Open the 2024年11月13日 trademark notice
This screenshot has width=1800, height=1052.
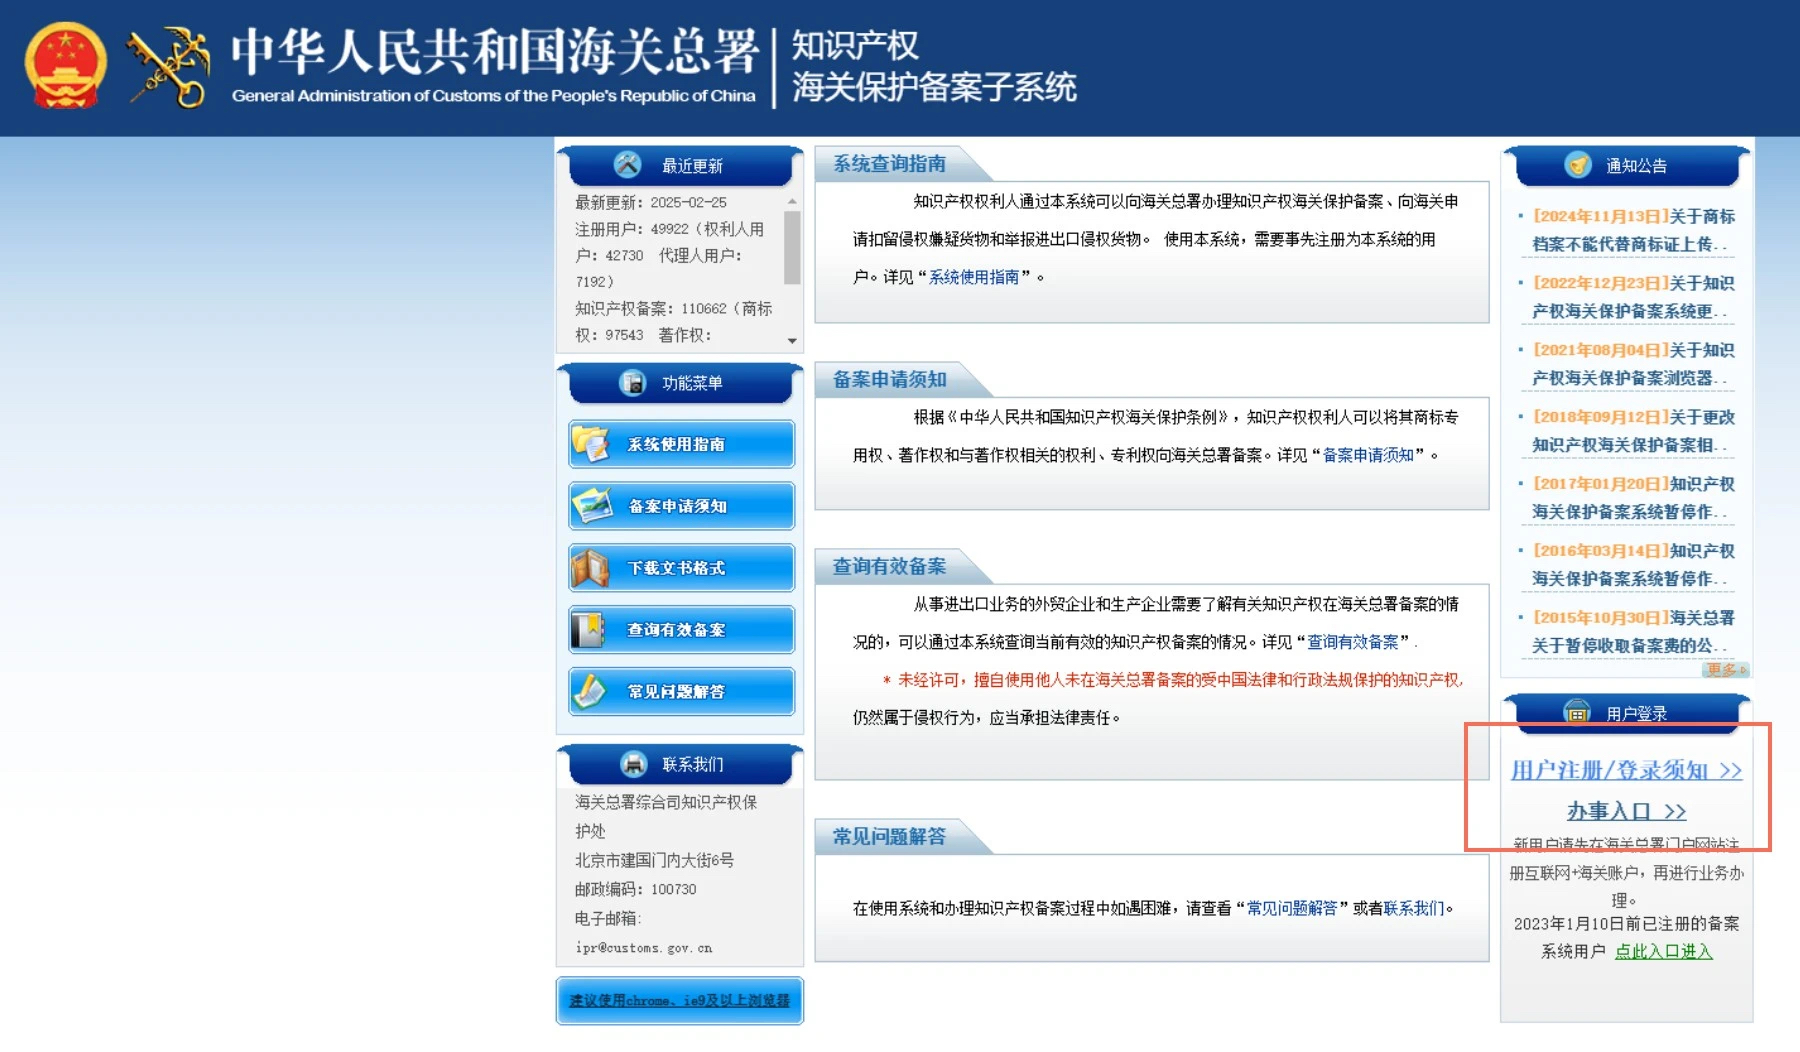[x=1632, y=230]
